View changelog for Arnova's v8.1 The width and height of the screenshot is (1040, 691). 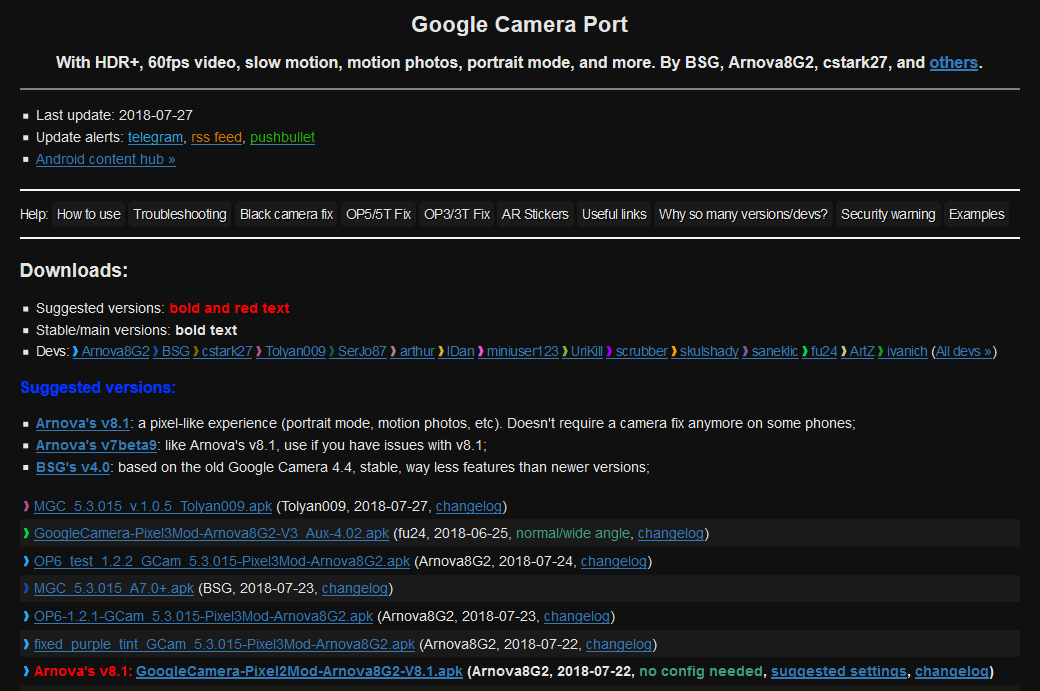(952, 671)
